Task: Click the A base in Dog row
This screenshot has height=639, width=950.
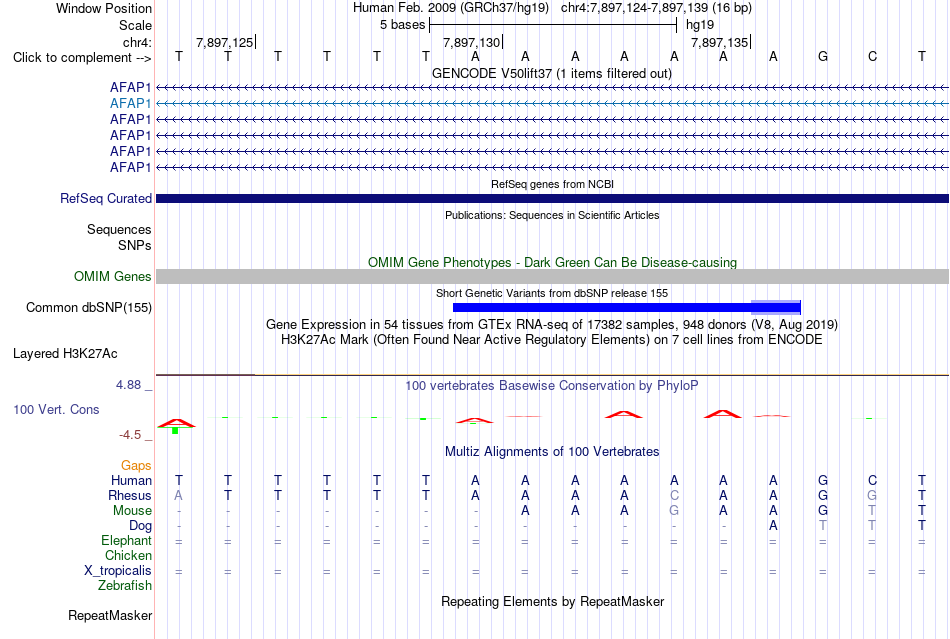Action: pyautogui.click(x=773, y=526)
